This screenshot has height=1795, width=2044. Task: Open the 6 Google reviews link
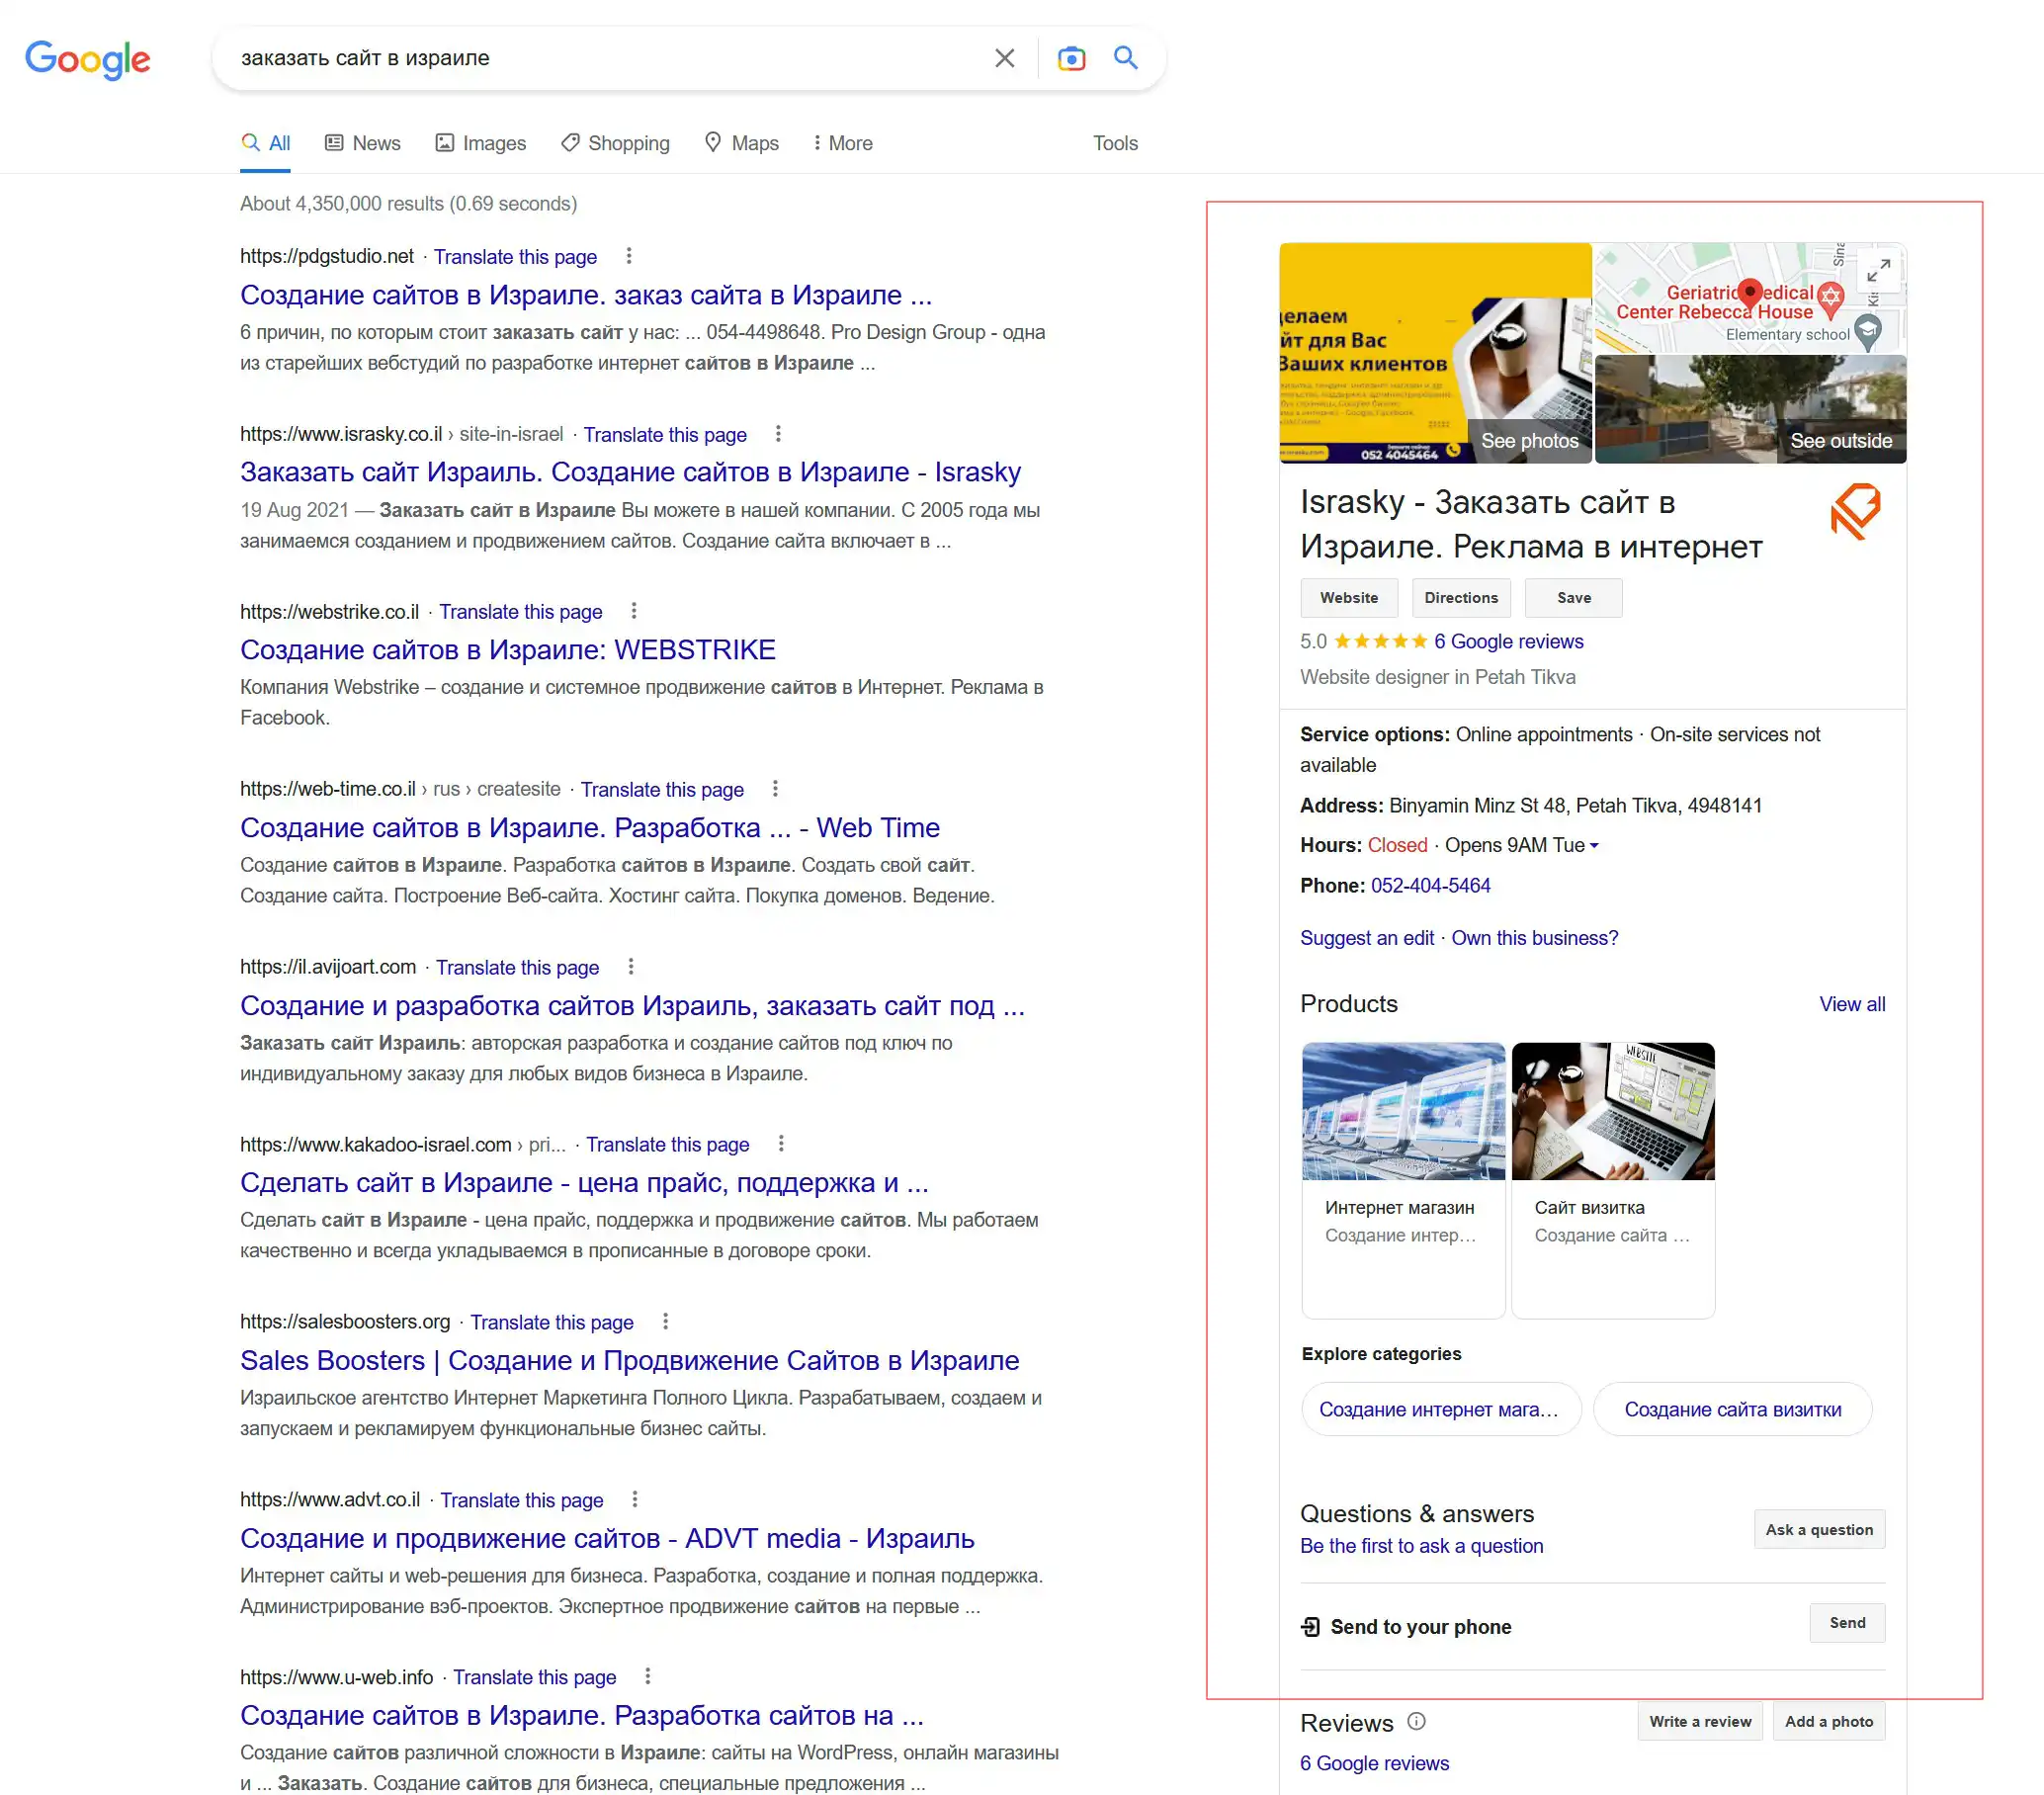pyautogui.click(x=1508, y=641)
